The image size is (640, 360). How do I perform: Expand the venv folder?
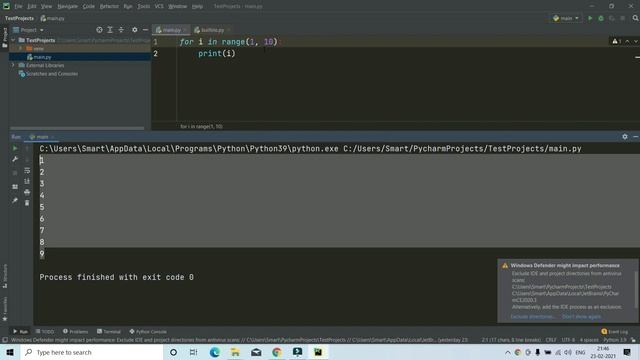coord(20,49)
